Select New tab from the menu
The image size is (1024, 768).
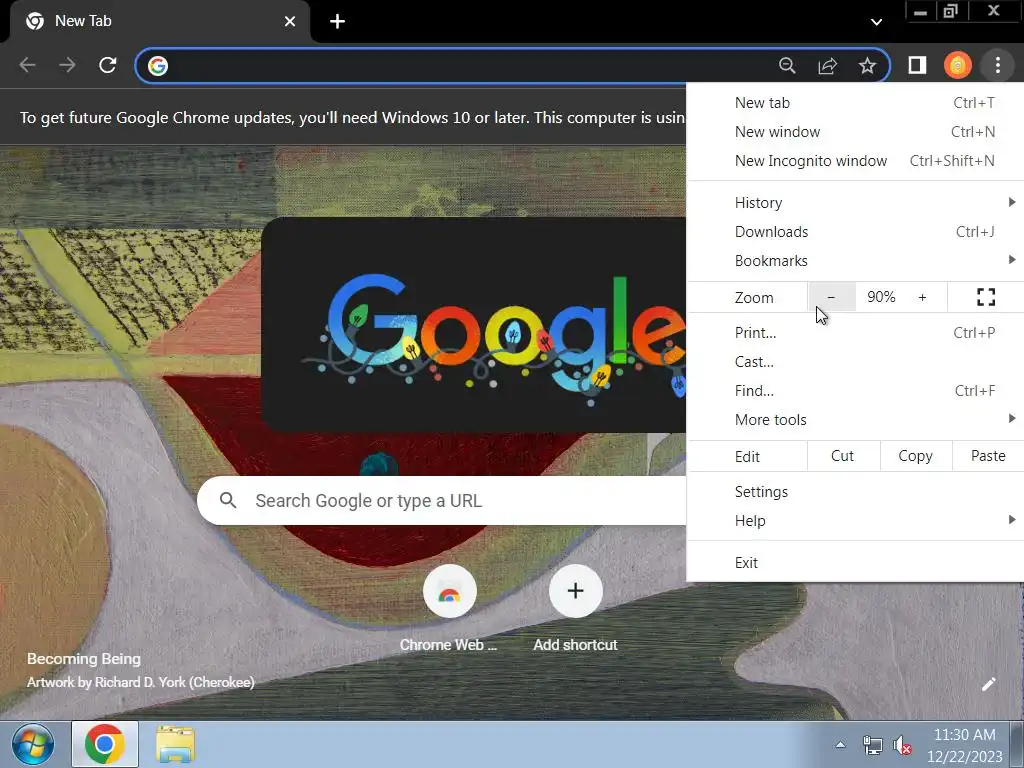[x=856, y=103]
